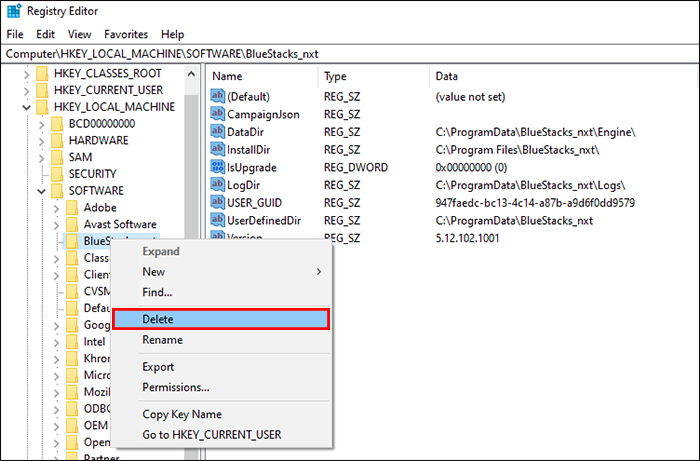
Task: Click the HKEY_CLASSES_ROOT folder icon
Action: point(42,73)
